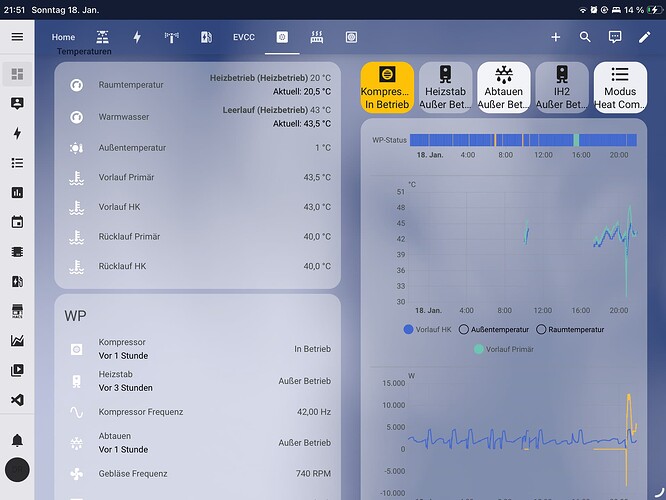Add a new item with plus icon
Image resolution: width=666 pixels, height=500 pixels.
(556, 37)
